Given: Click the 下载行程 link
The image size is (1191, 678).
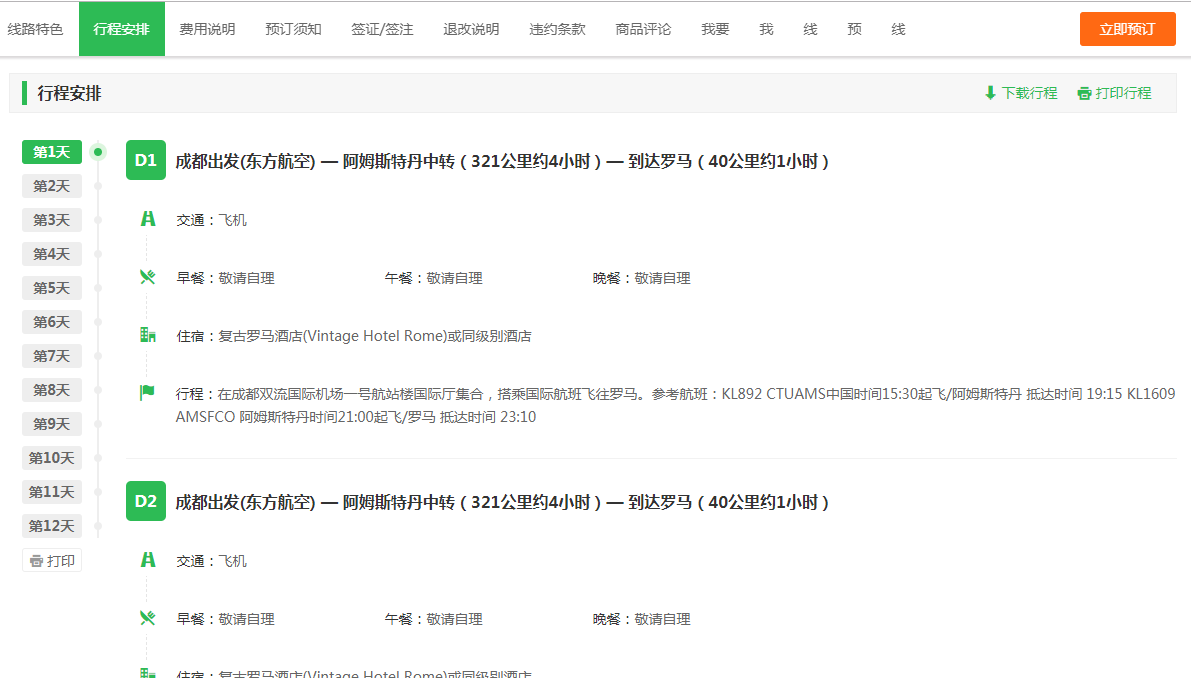Looking at the screenshot, I should [x=1029, y=93].
